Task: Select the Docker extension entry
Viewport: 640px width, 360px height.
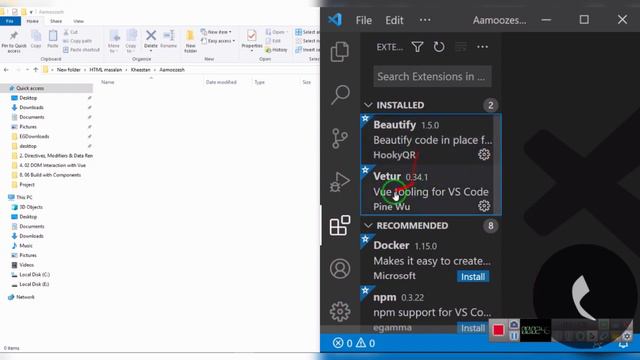Action: (x=431, y=260)
